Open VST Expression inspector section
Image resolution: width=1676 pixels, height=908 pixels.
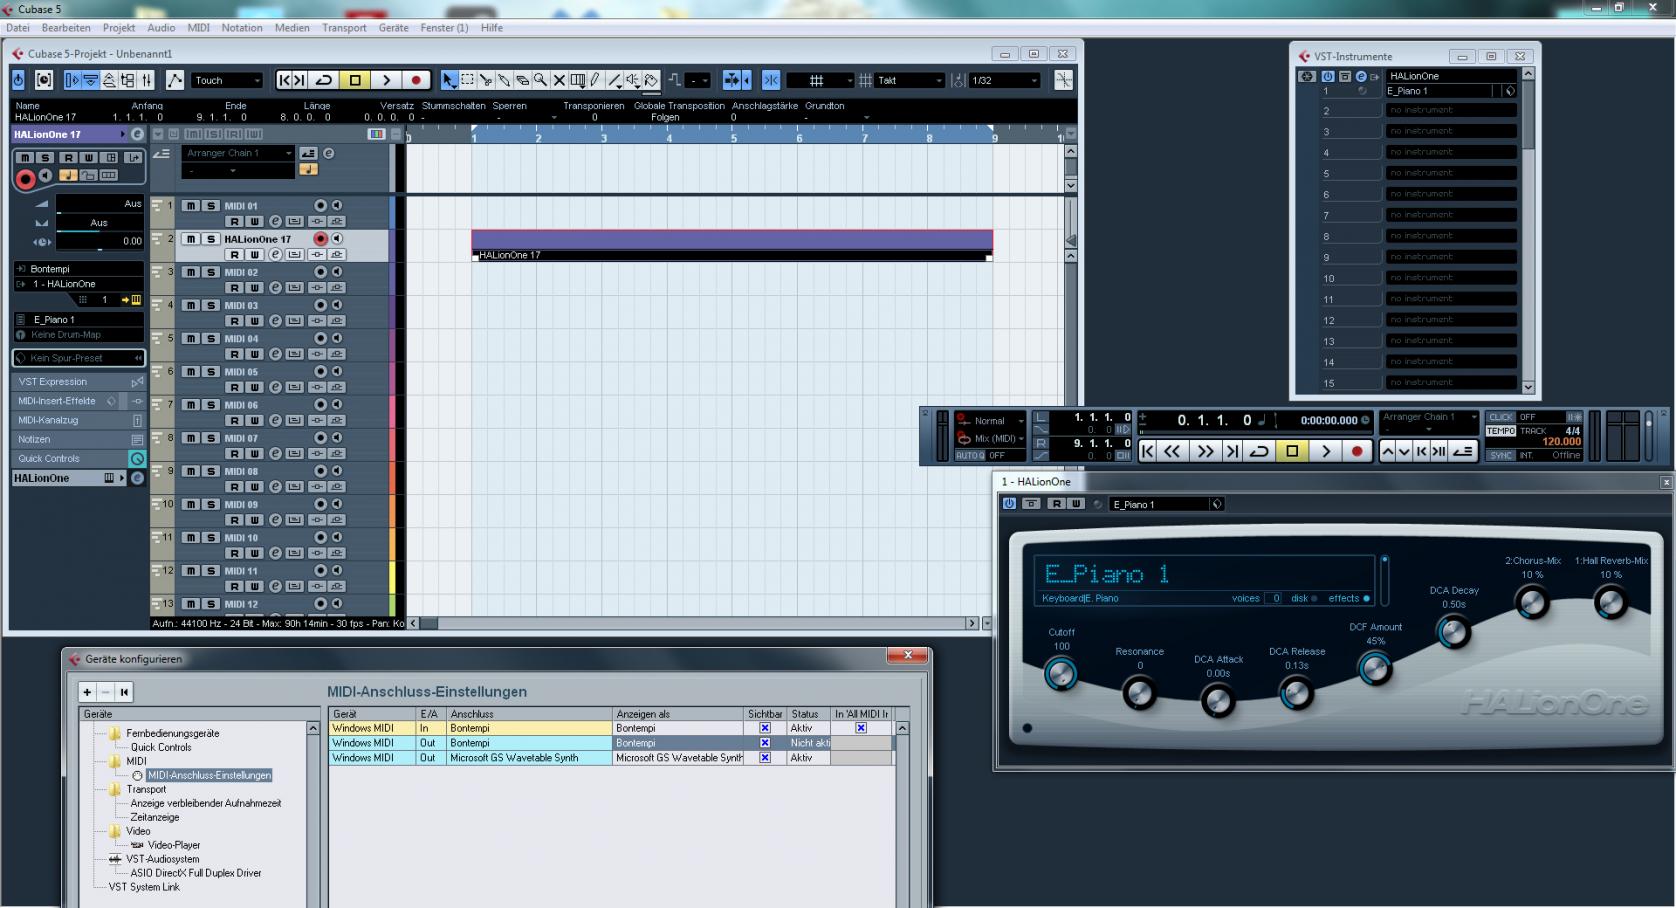pos(79,382)
